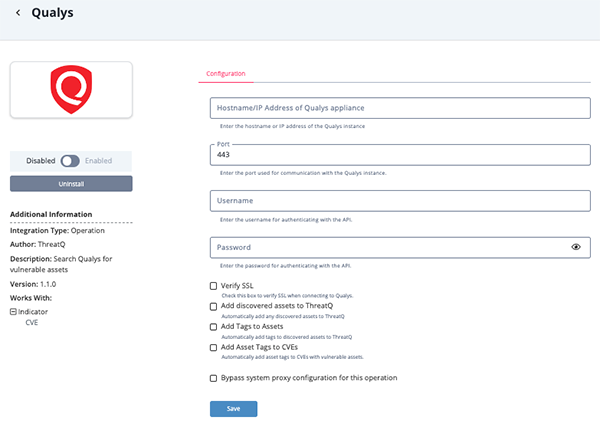Screen dimensions: 600x427
Task: Click hint 'Enter the username for authenticating'
Action: pos(286,220)
